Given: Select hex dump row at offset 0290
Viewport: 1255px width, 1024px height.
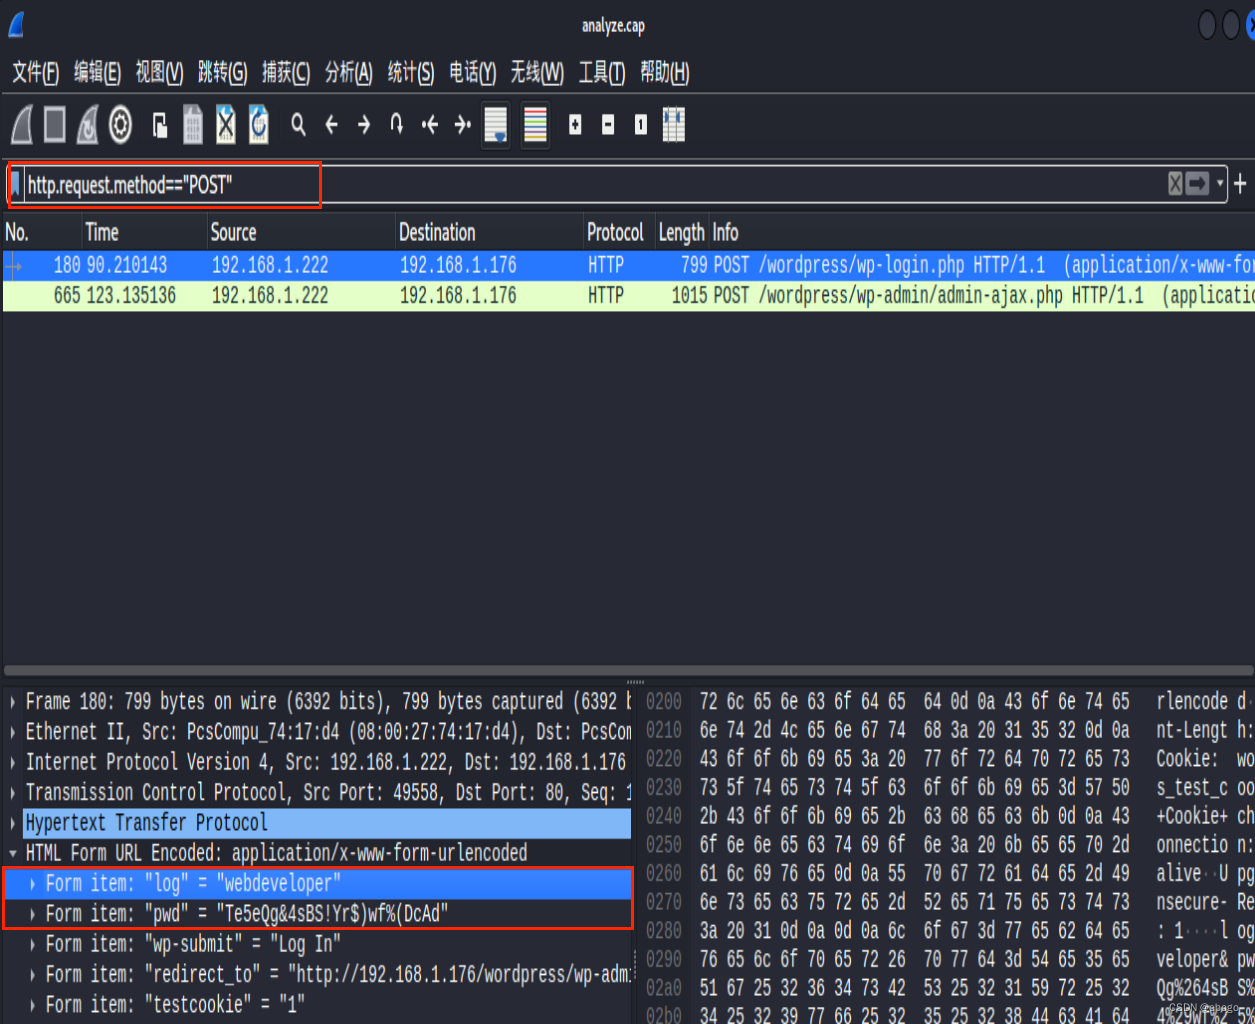Looking at the screenshot, I should point(948,959).
